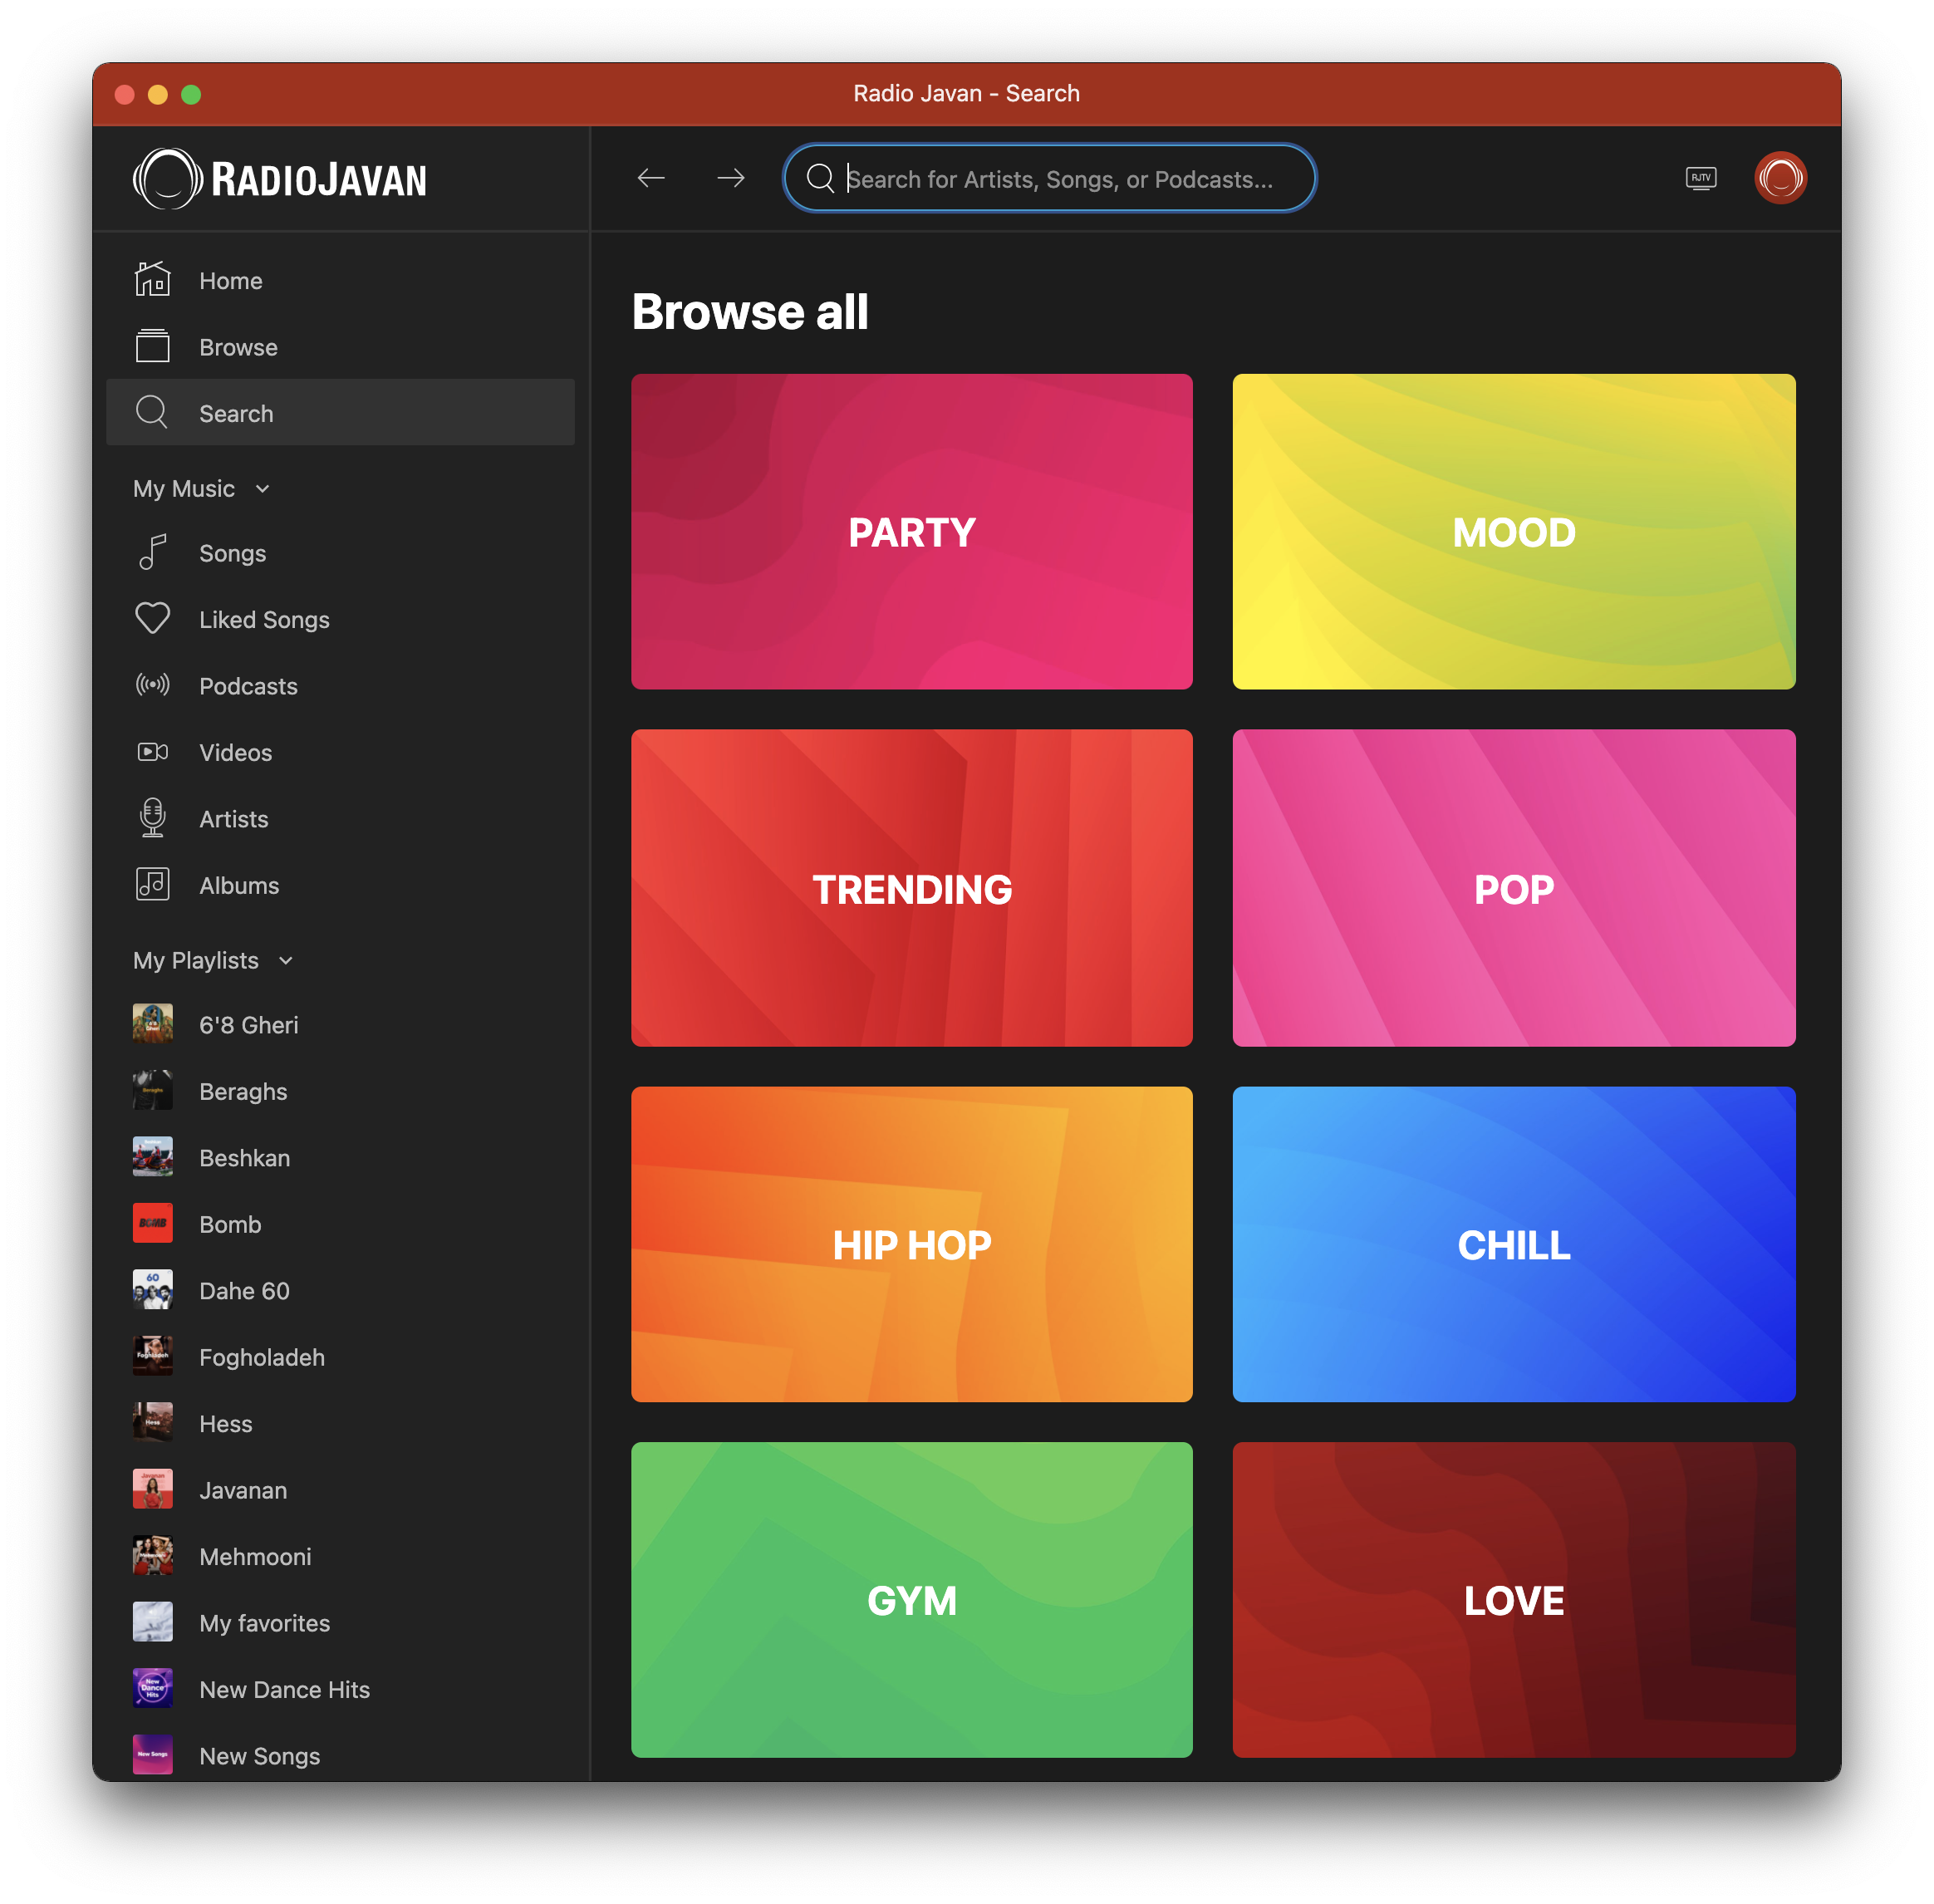Click the Liked Songs heart icon
The width and height of the screenshot is (1934, 1904).
coord(152,618)
